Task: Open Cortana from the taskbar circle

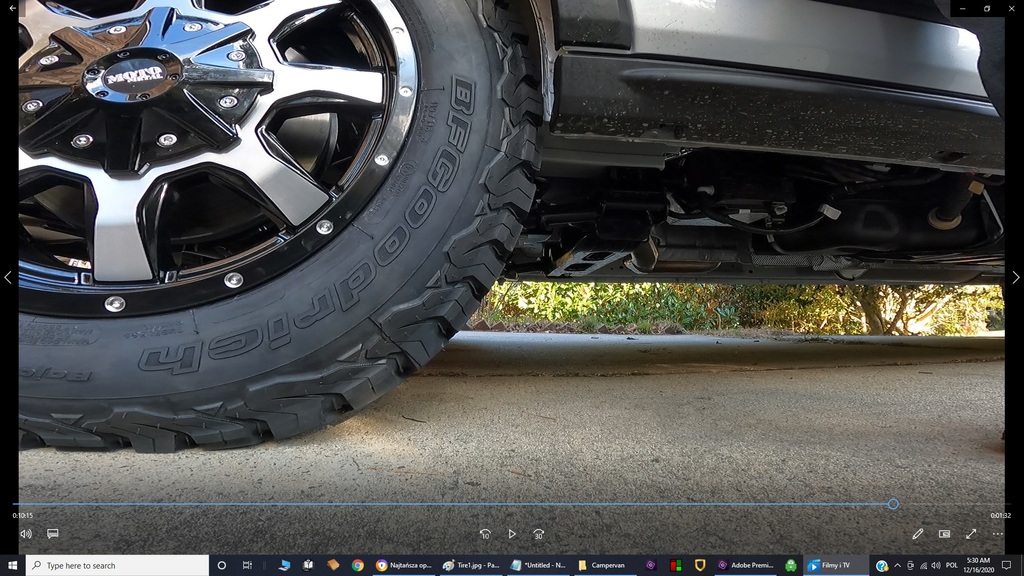Action: (221, 566)
